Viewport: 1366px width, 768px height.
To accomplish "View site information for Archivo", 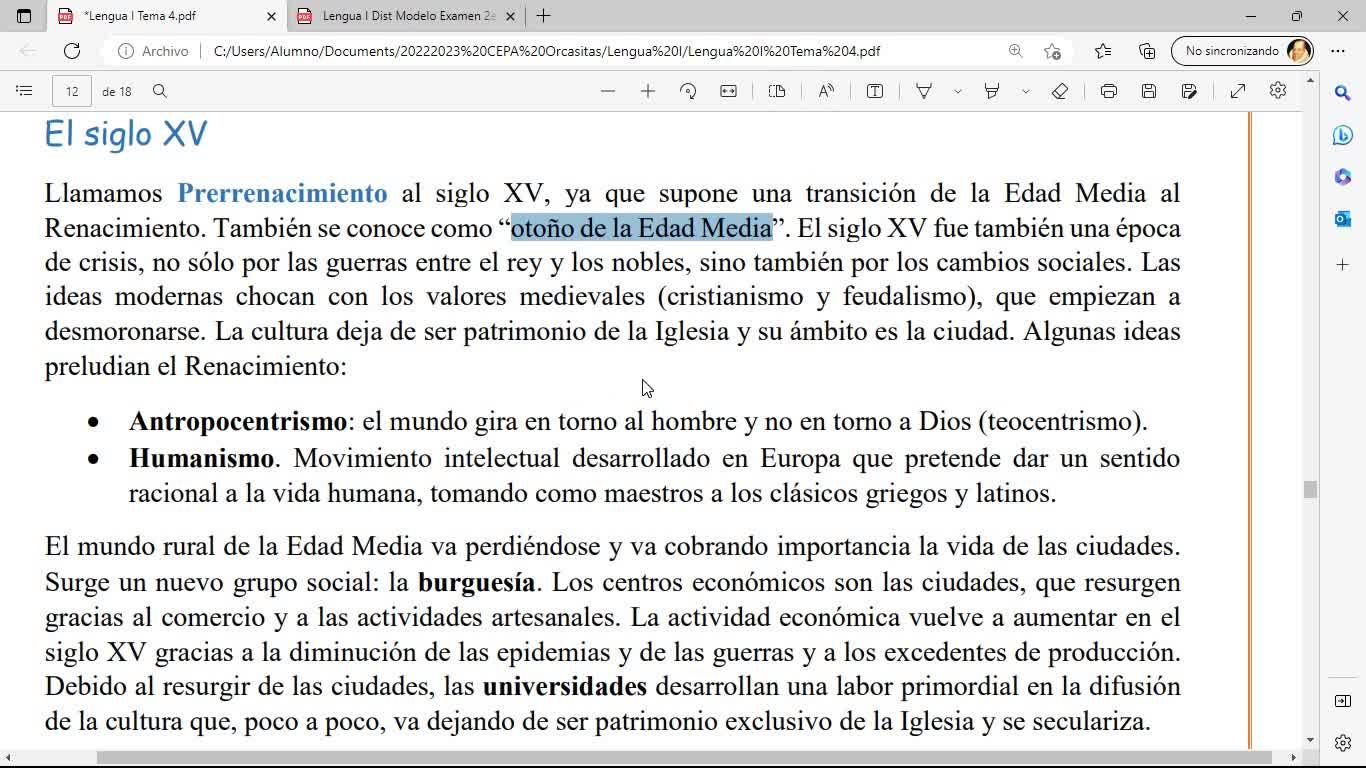I will point(153,51).
